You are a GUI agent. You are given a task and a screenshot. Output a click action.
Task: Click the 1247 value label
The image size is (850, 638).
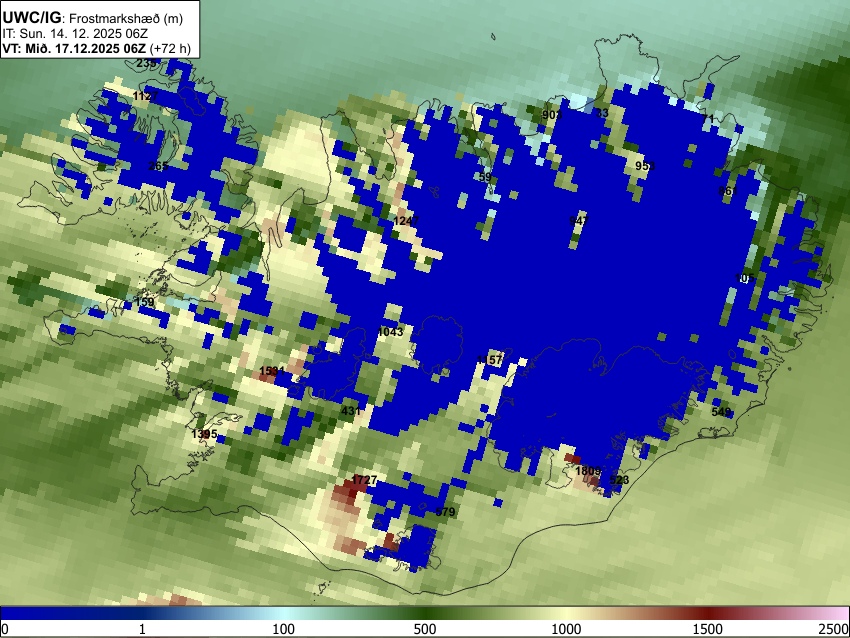(x=406, y=221)
